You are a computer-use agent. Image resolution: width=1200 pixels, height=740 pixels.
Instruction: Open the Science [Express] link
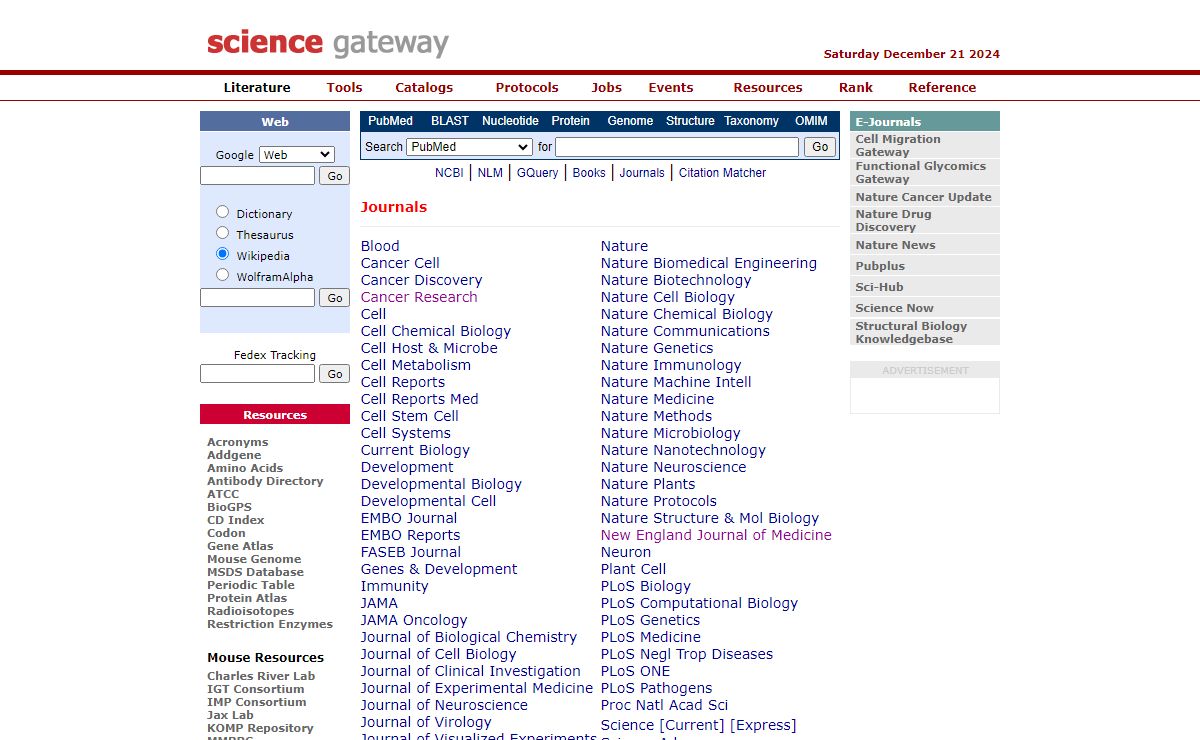tap(763, 725)
